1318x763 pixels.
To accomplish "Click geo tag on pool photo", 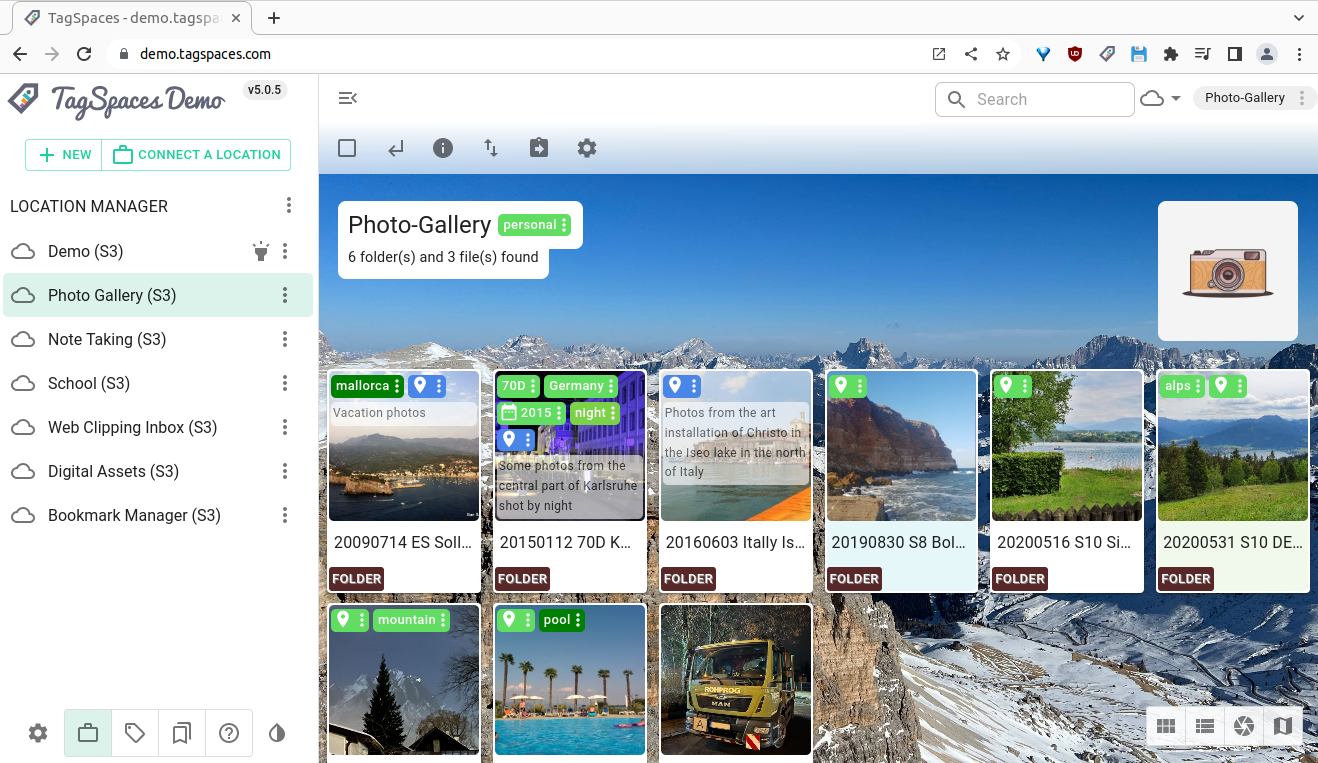I will (515, 620).
